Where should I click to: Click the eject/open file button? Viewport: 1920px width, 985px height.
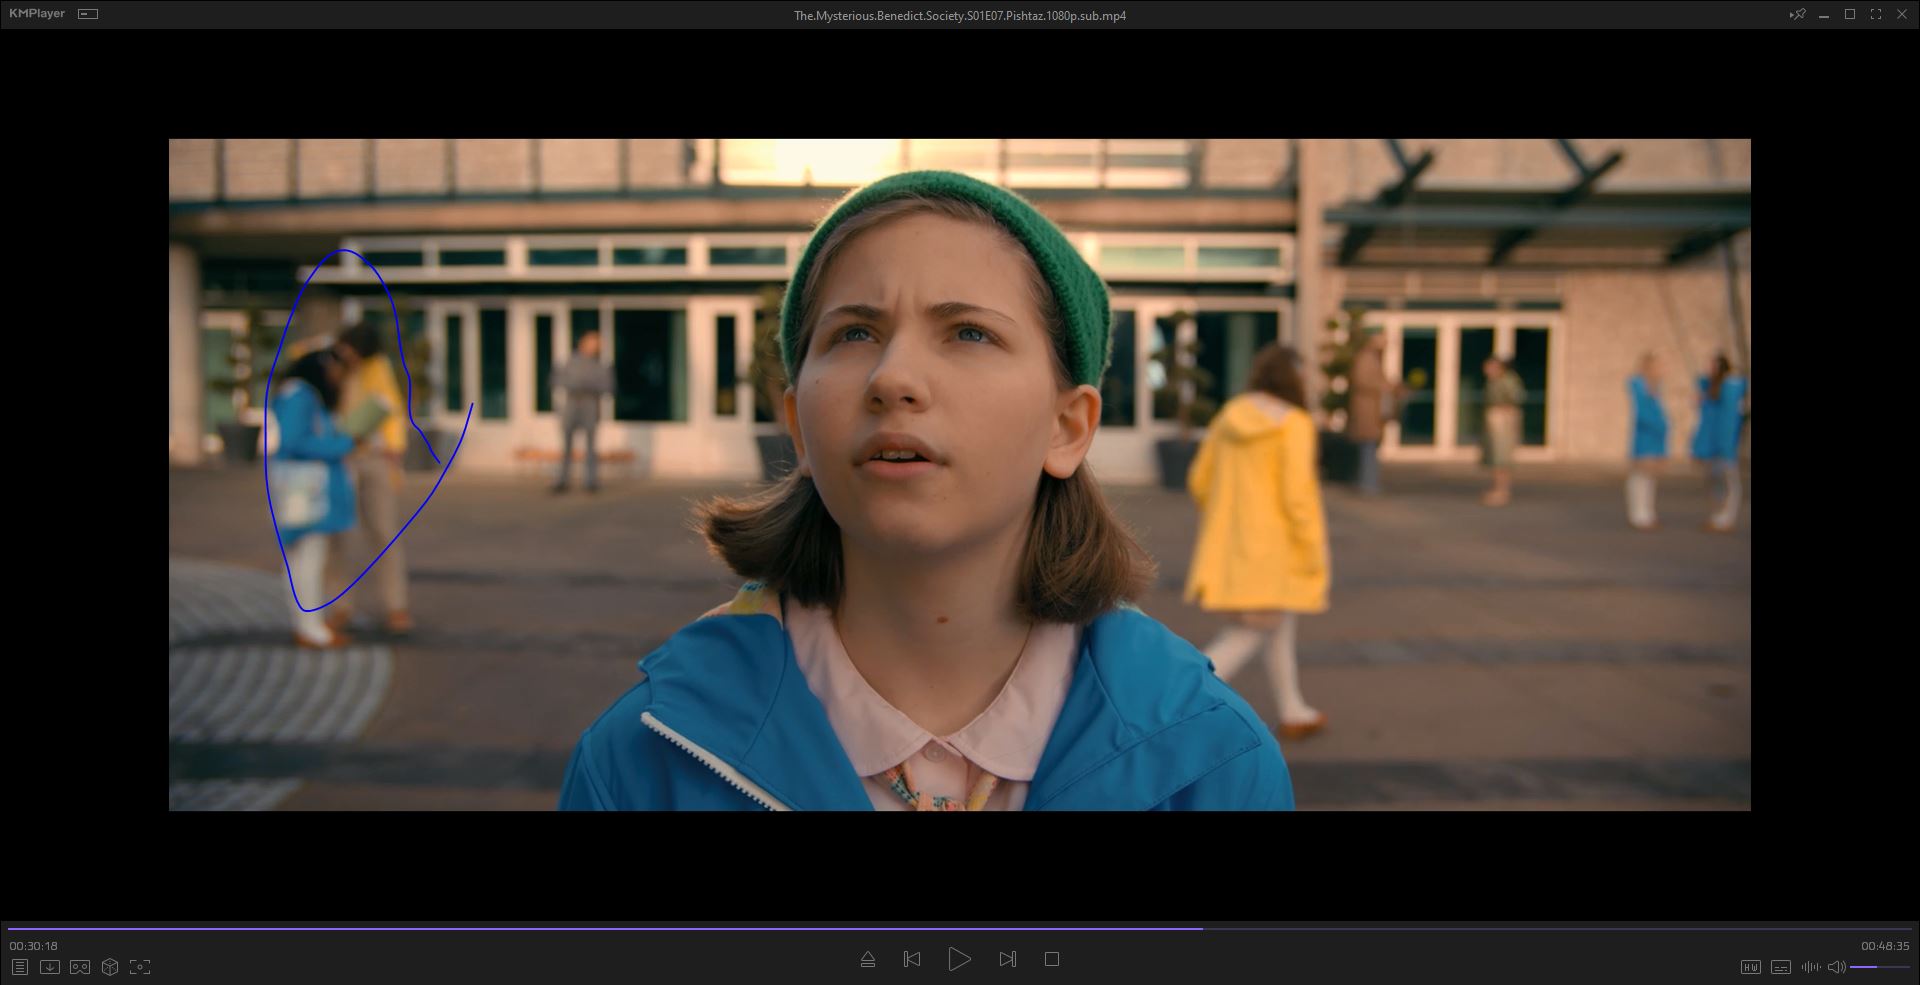point(868,959)
